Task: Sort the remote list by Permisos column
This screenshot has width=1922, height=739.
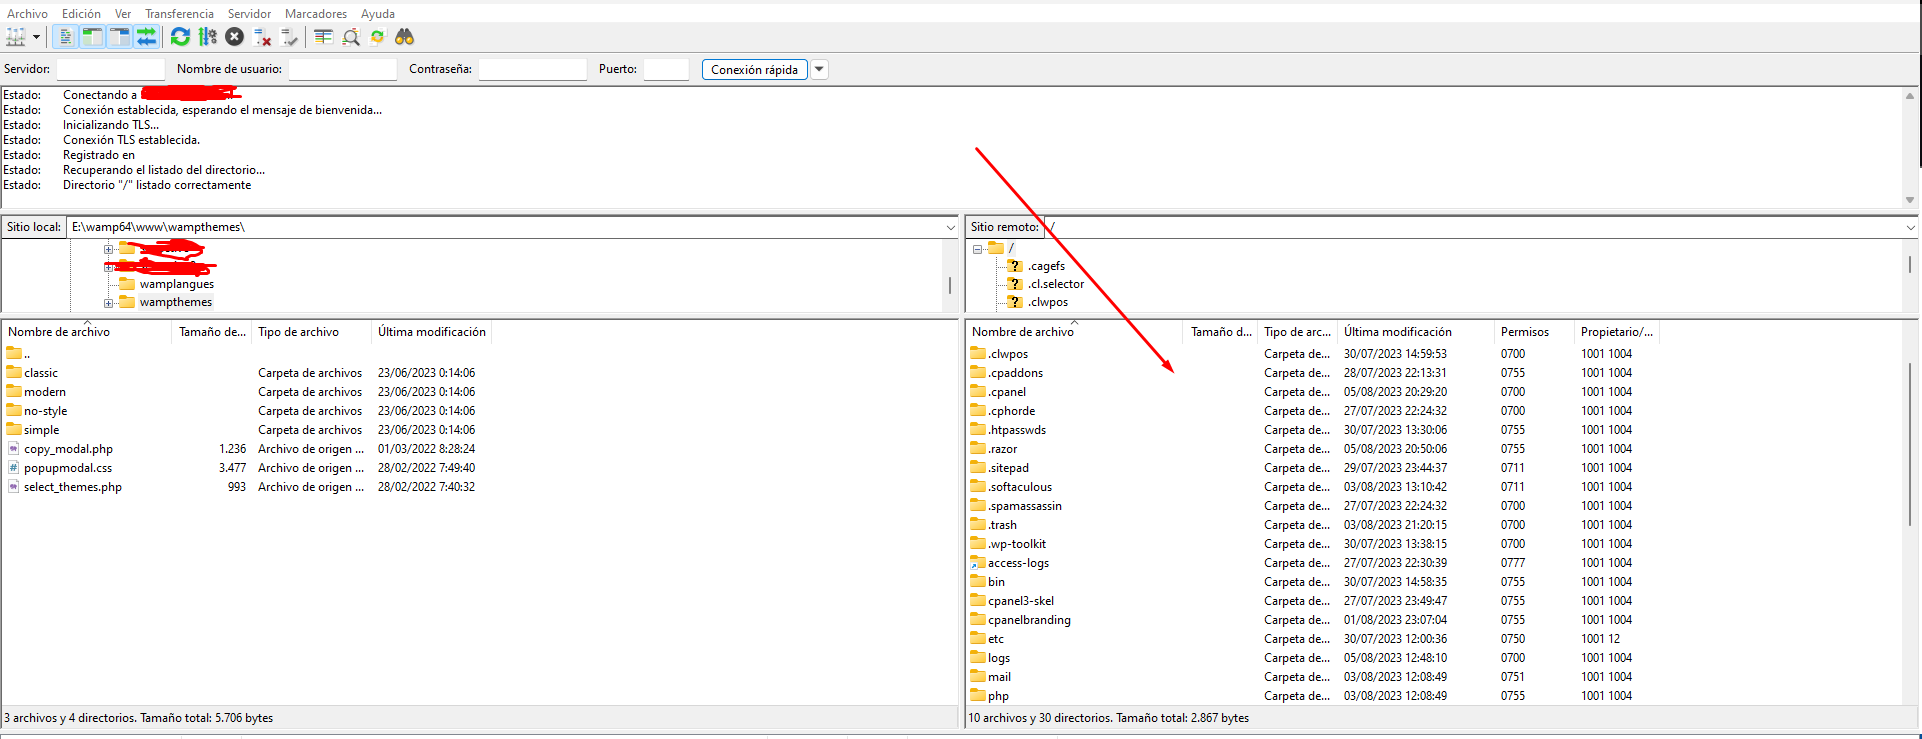Action: pos(1524,332)
